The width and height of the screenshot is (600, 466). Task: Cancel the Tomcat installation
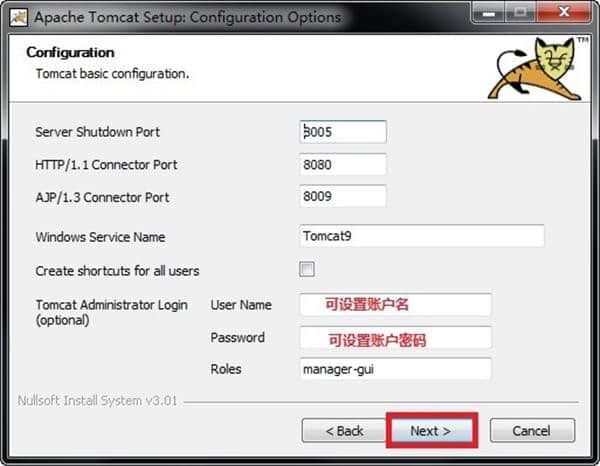531,431
